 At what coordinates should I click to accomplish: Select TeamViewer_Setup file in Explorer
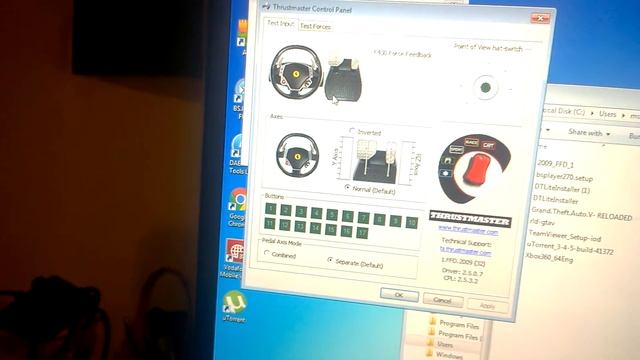pyautogui.click(x=565, y=235)
